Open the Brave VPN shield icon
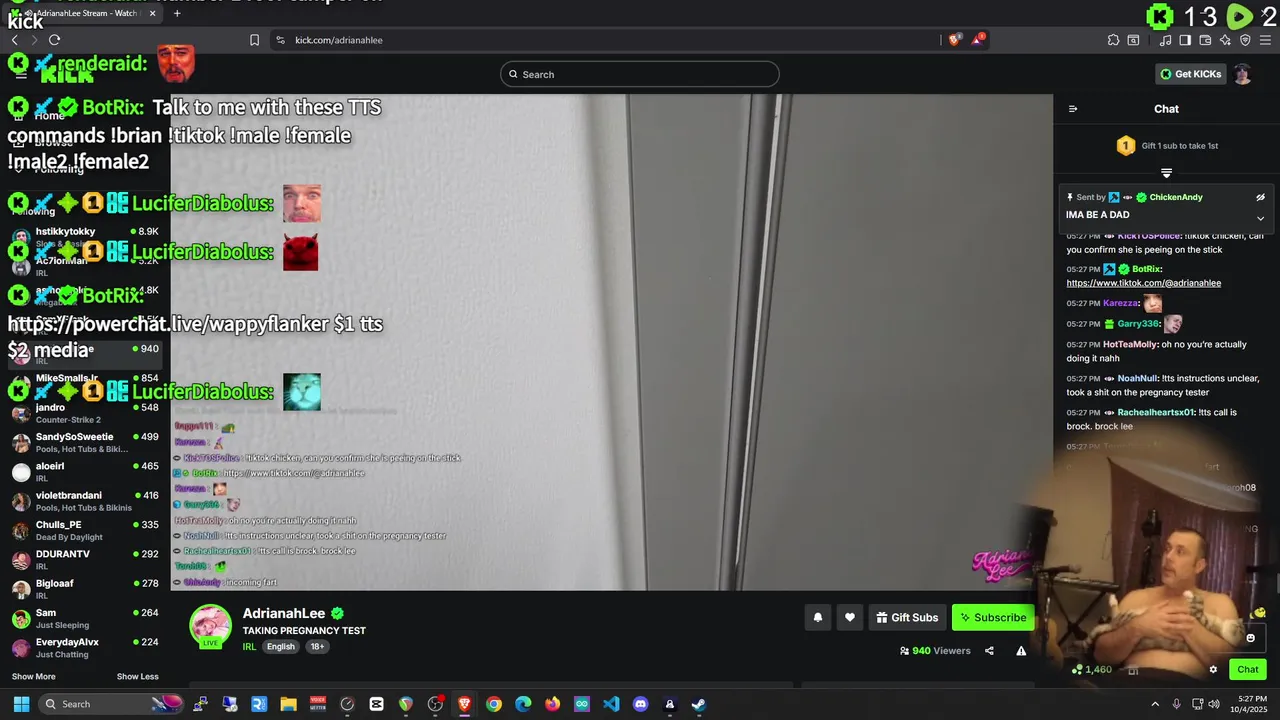Viewport: 1280px width, 720px height. (x=1245, y=40)
